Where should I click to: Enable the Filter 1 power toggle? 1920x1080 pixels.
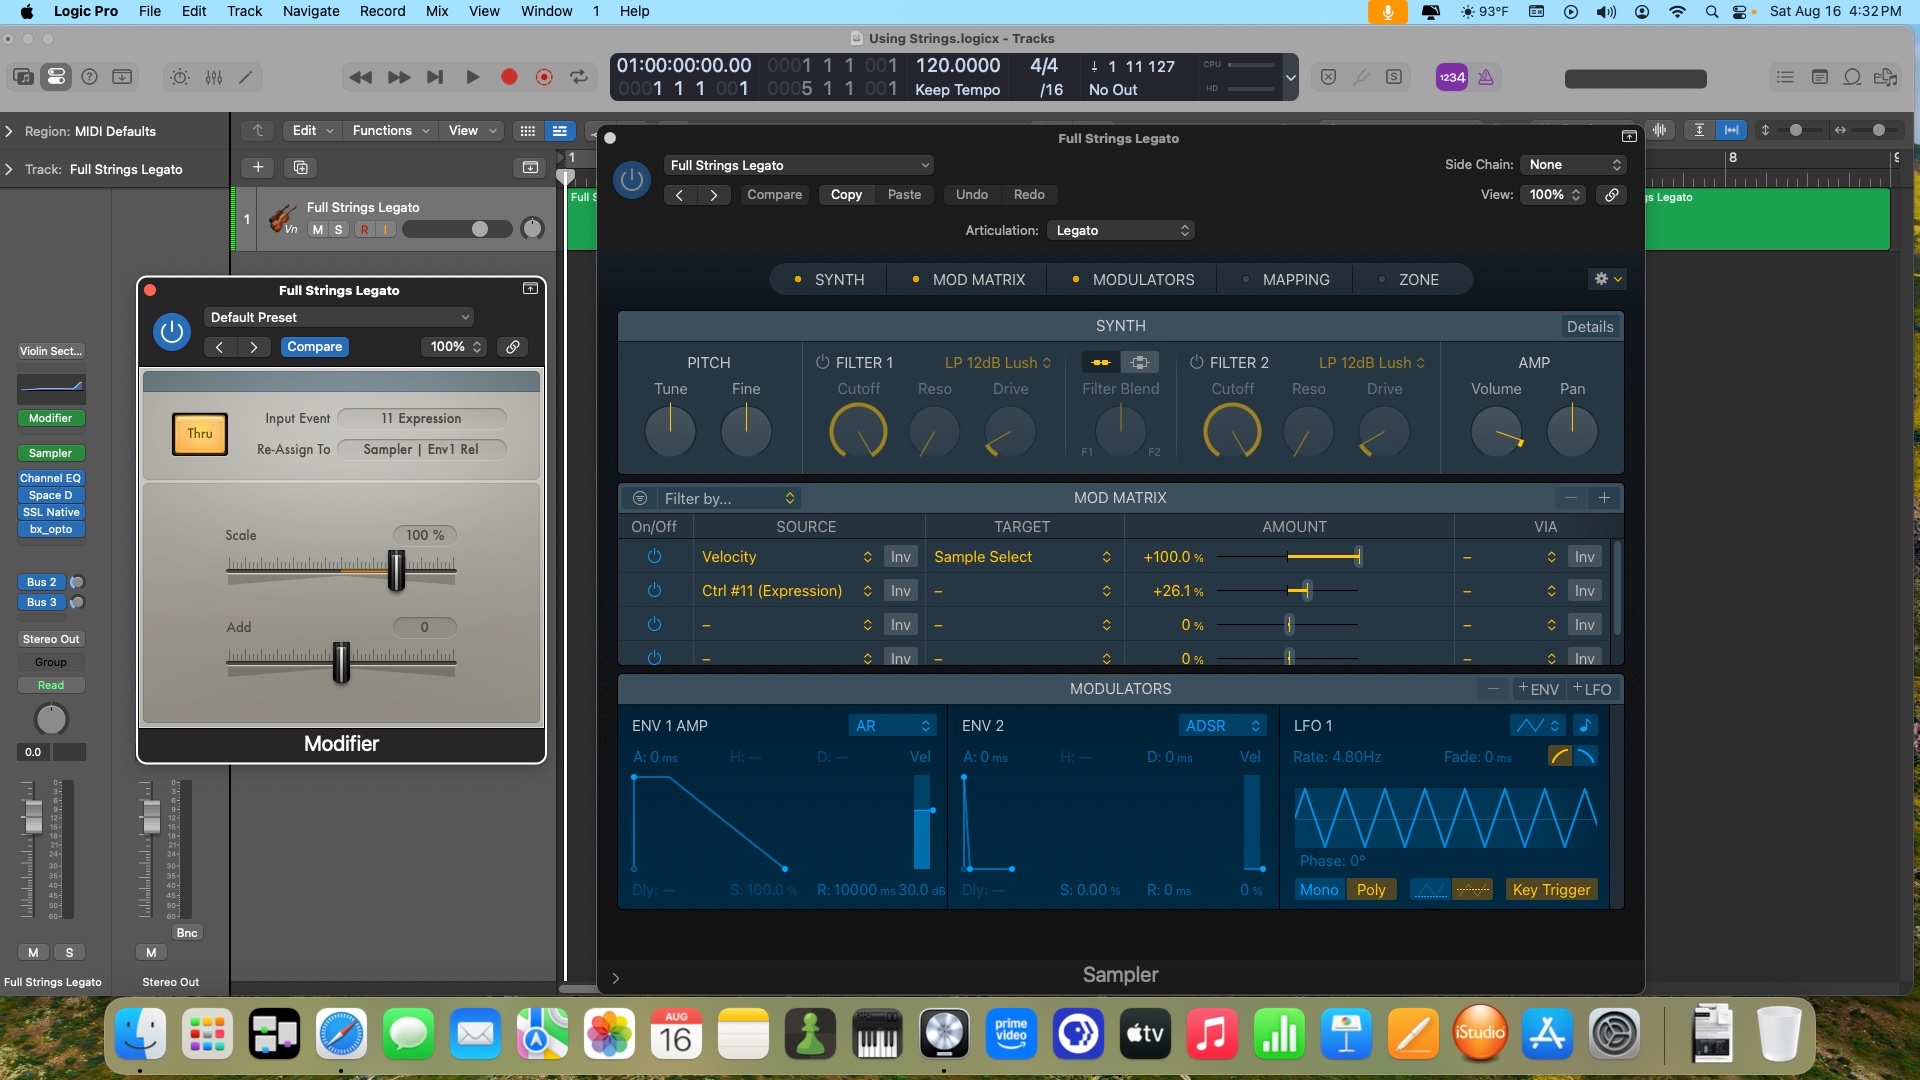[x=822, y=362]
